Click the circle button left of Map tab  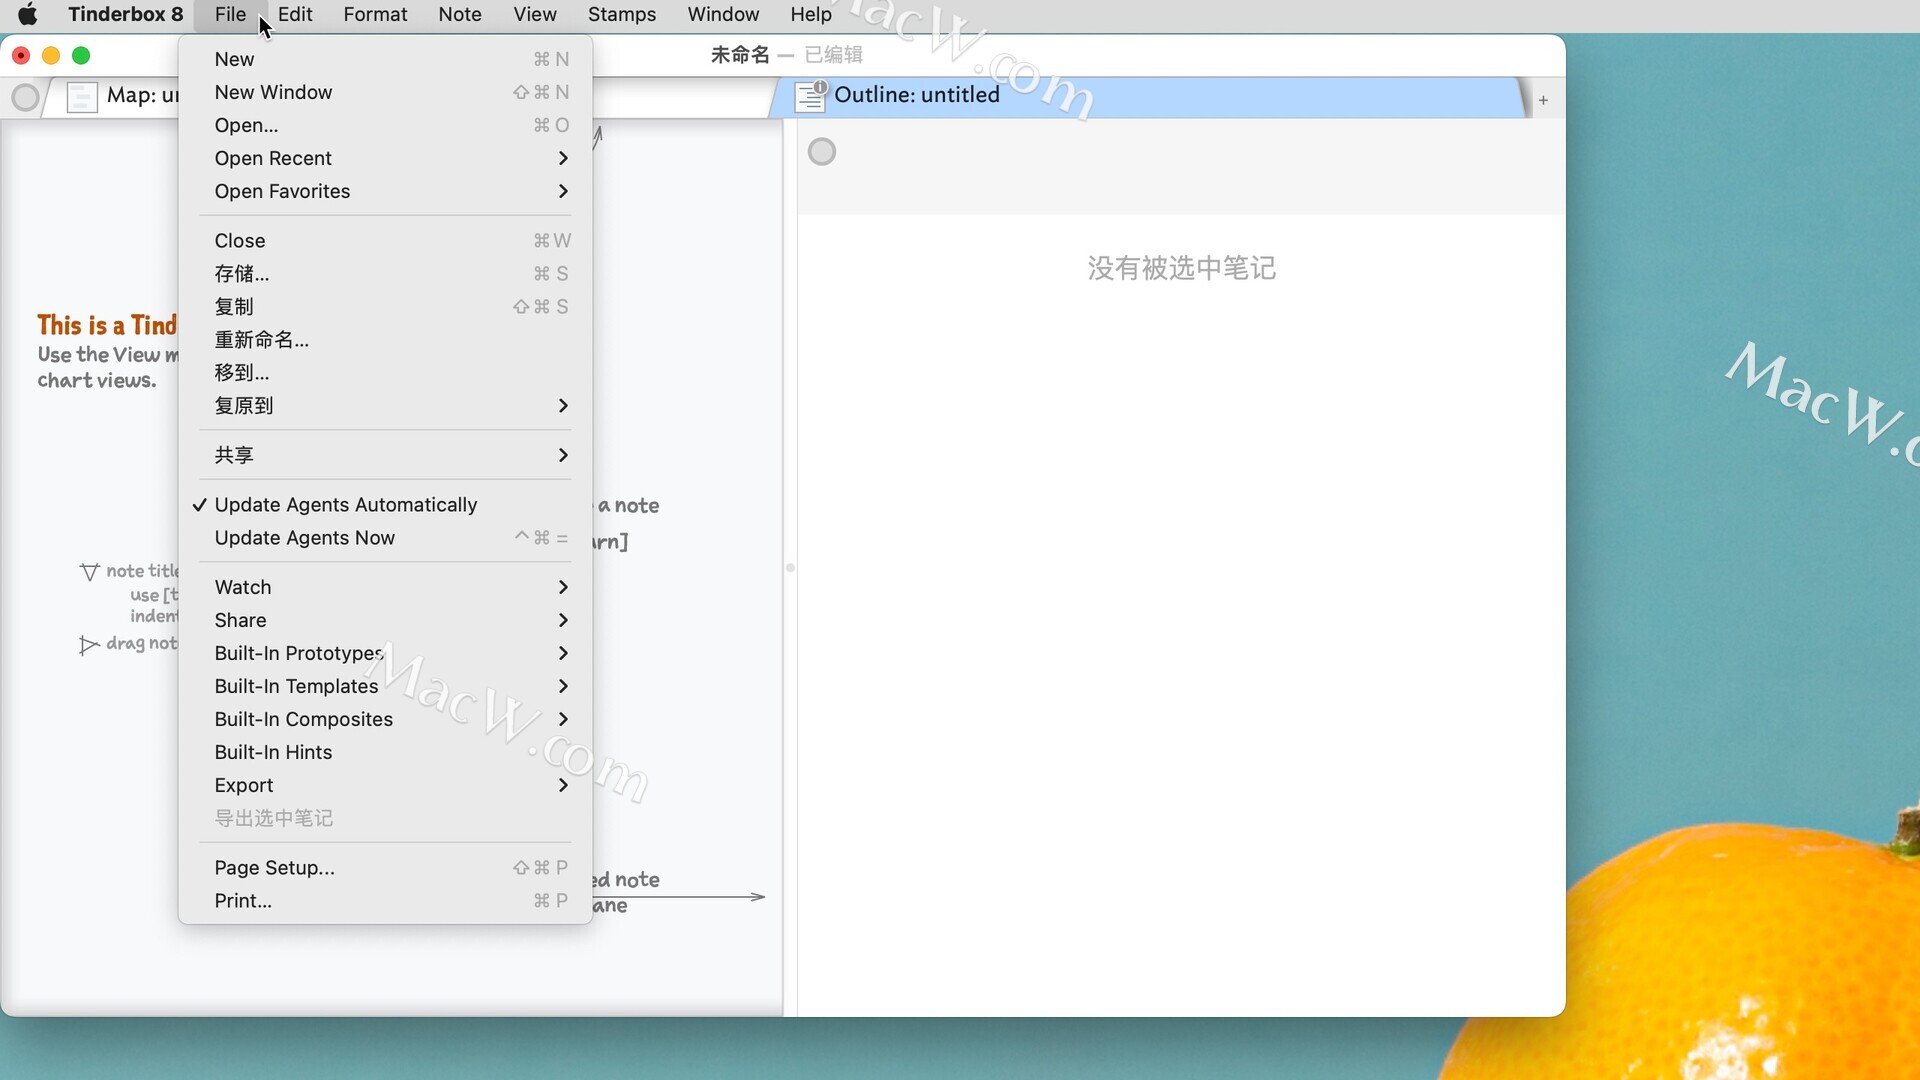tap(25, 98)
